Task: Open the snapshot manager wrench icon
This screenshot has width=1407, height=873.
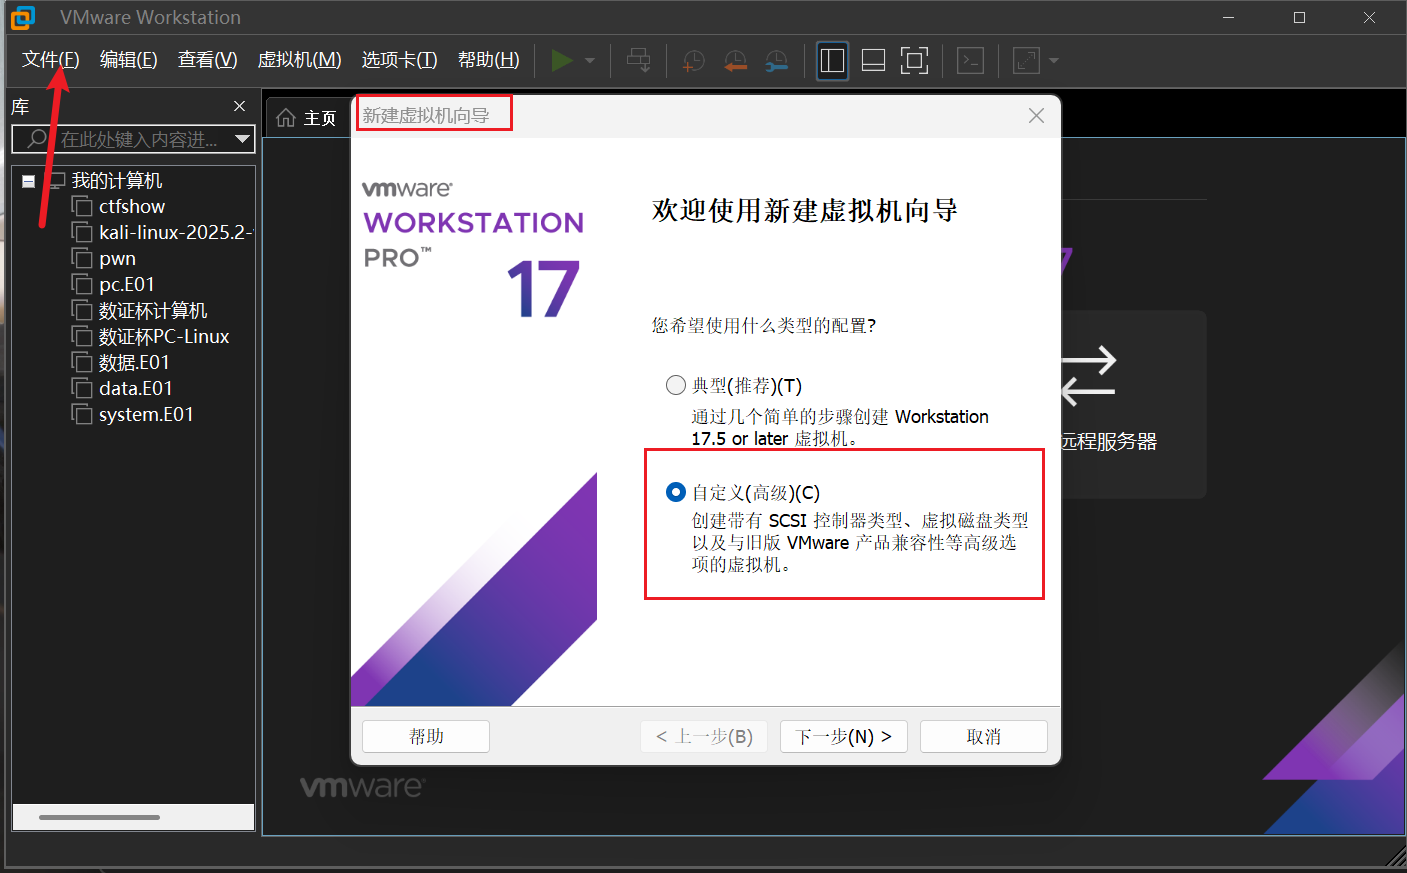Action: (776, 61)
